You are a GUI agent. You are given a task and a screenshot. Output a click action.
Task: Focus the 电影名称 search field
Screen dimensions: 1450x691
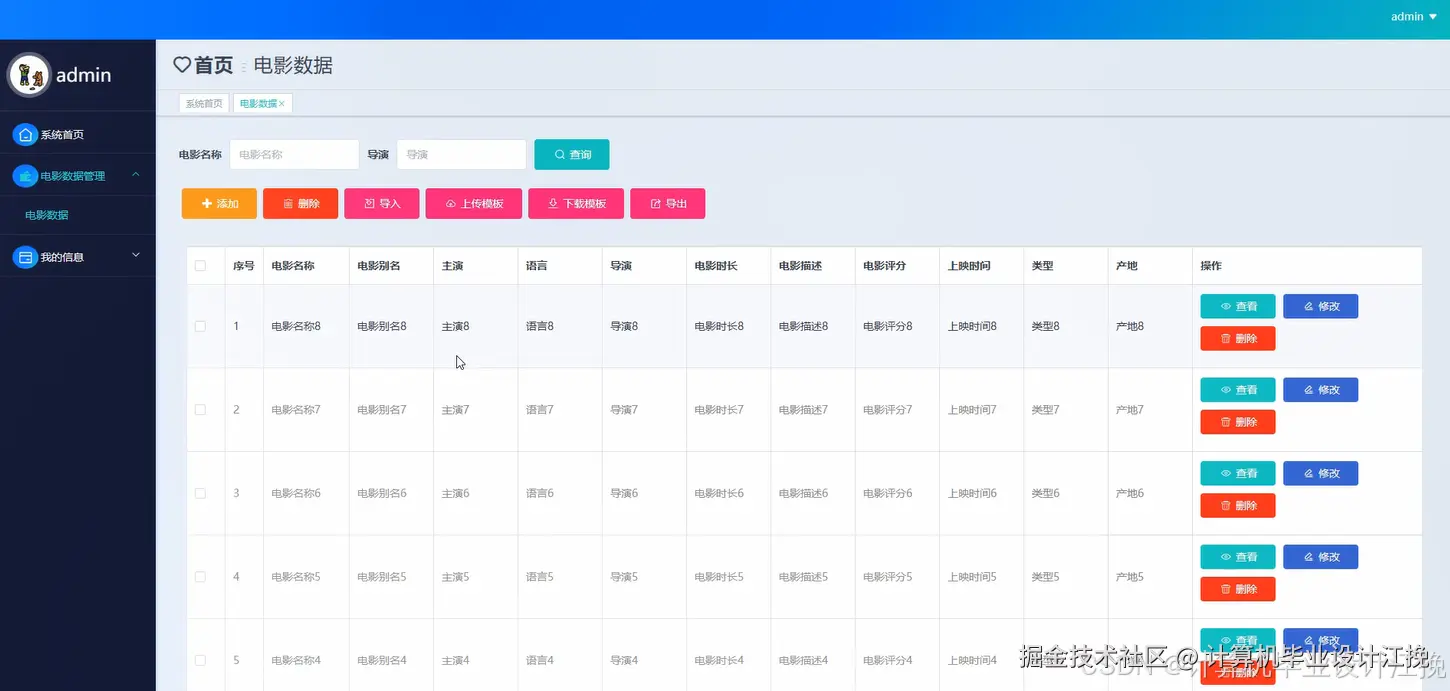[294, 155]
